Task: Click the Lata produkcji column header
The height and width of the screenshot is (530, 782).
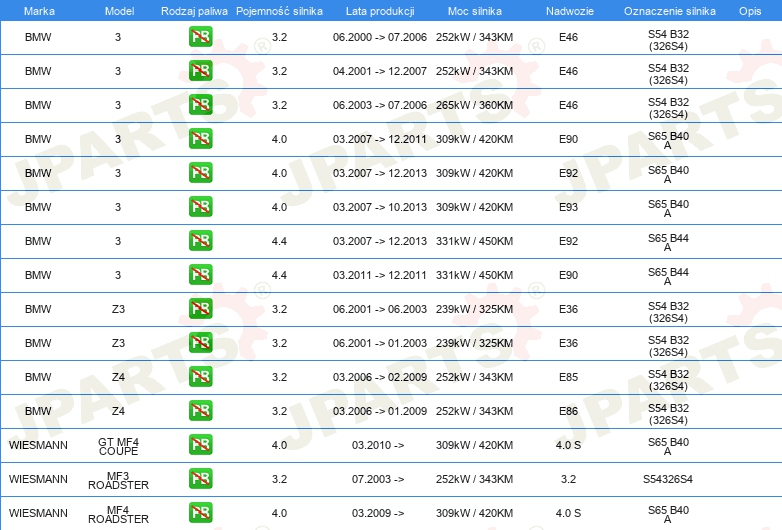Action: point(380,11)
